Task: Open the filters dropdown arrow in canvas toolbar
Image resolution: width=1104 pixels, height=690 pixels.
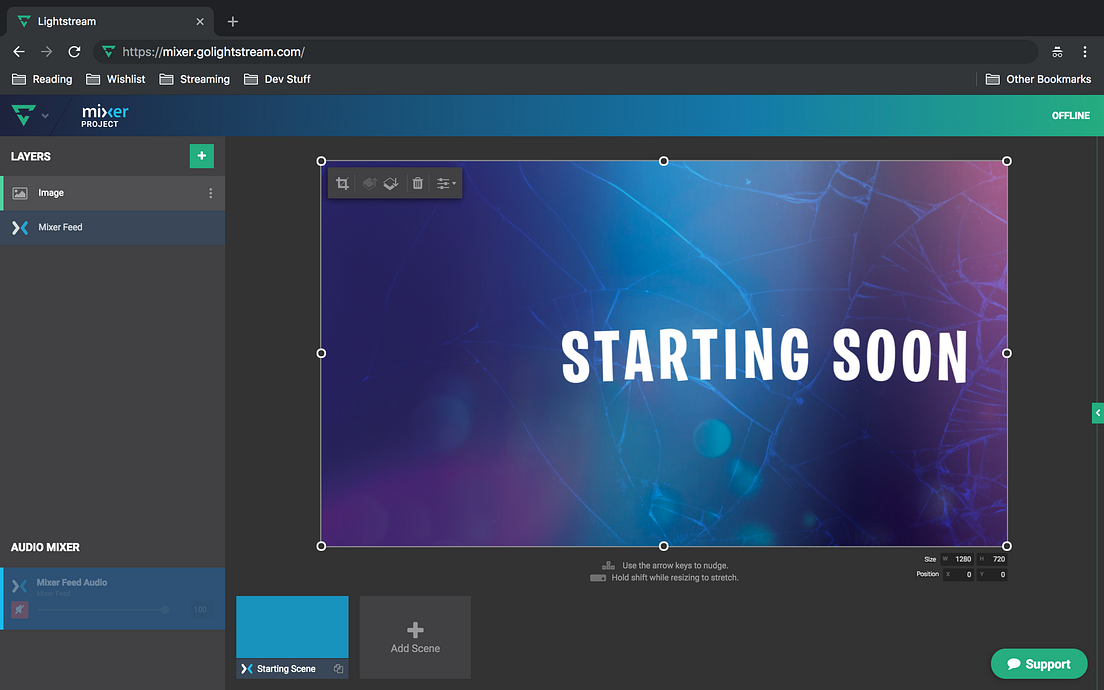Action: [453, 183]
